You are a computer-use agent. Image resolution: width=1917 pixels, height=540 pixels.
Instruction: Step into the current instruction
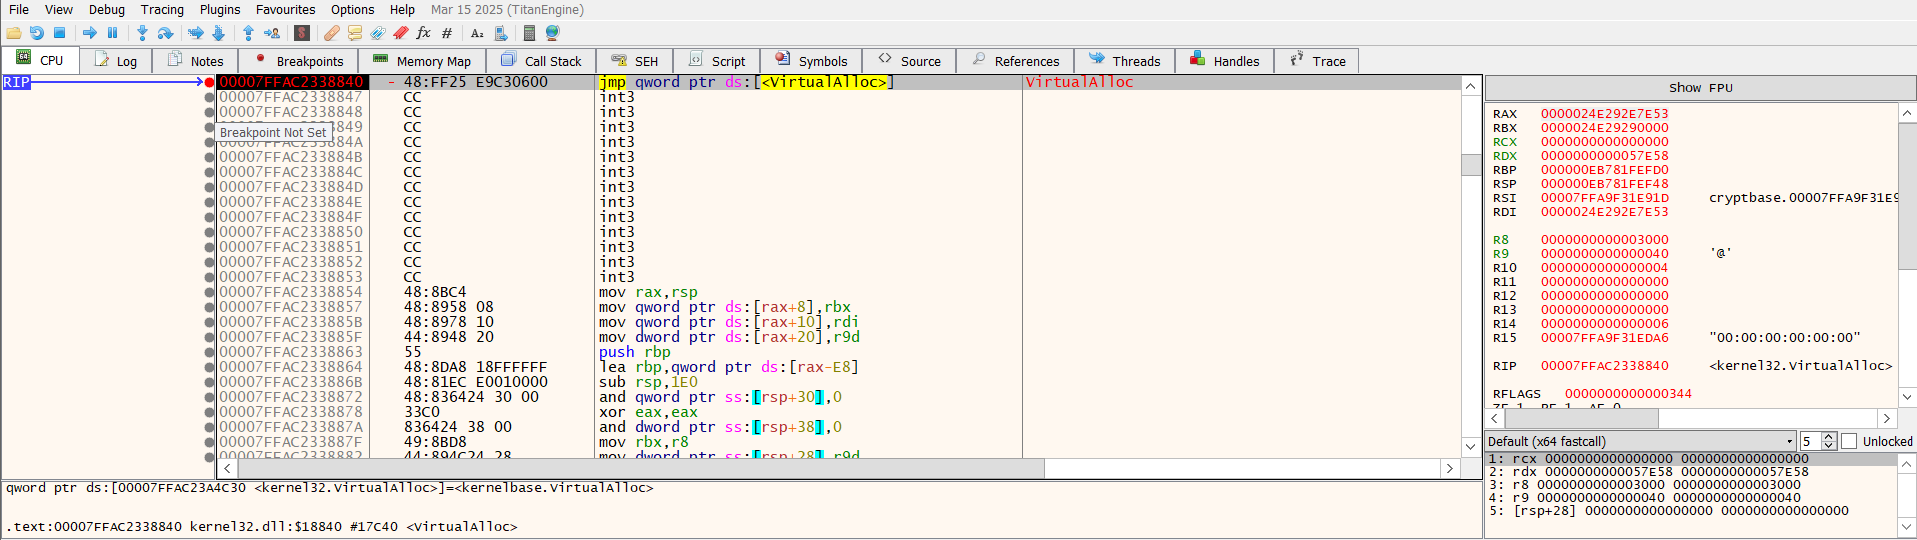click(x=142, y=33)
